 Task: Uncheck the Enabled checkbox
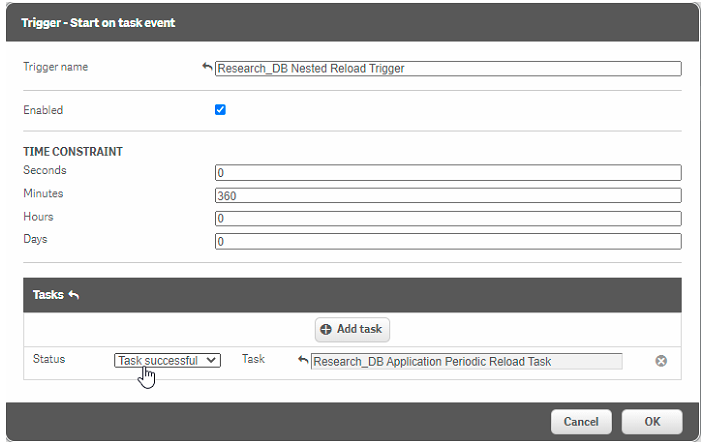click(220, 110)
